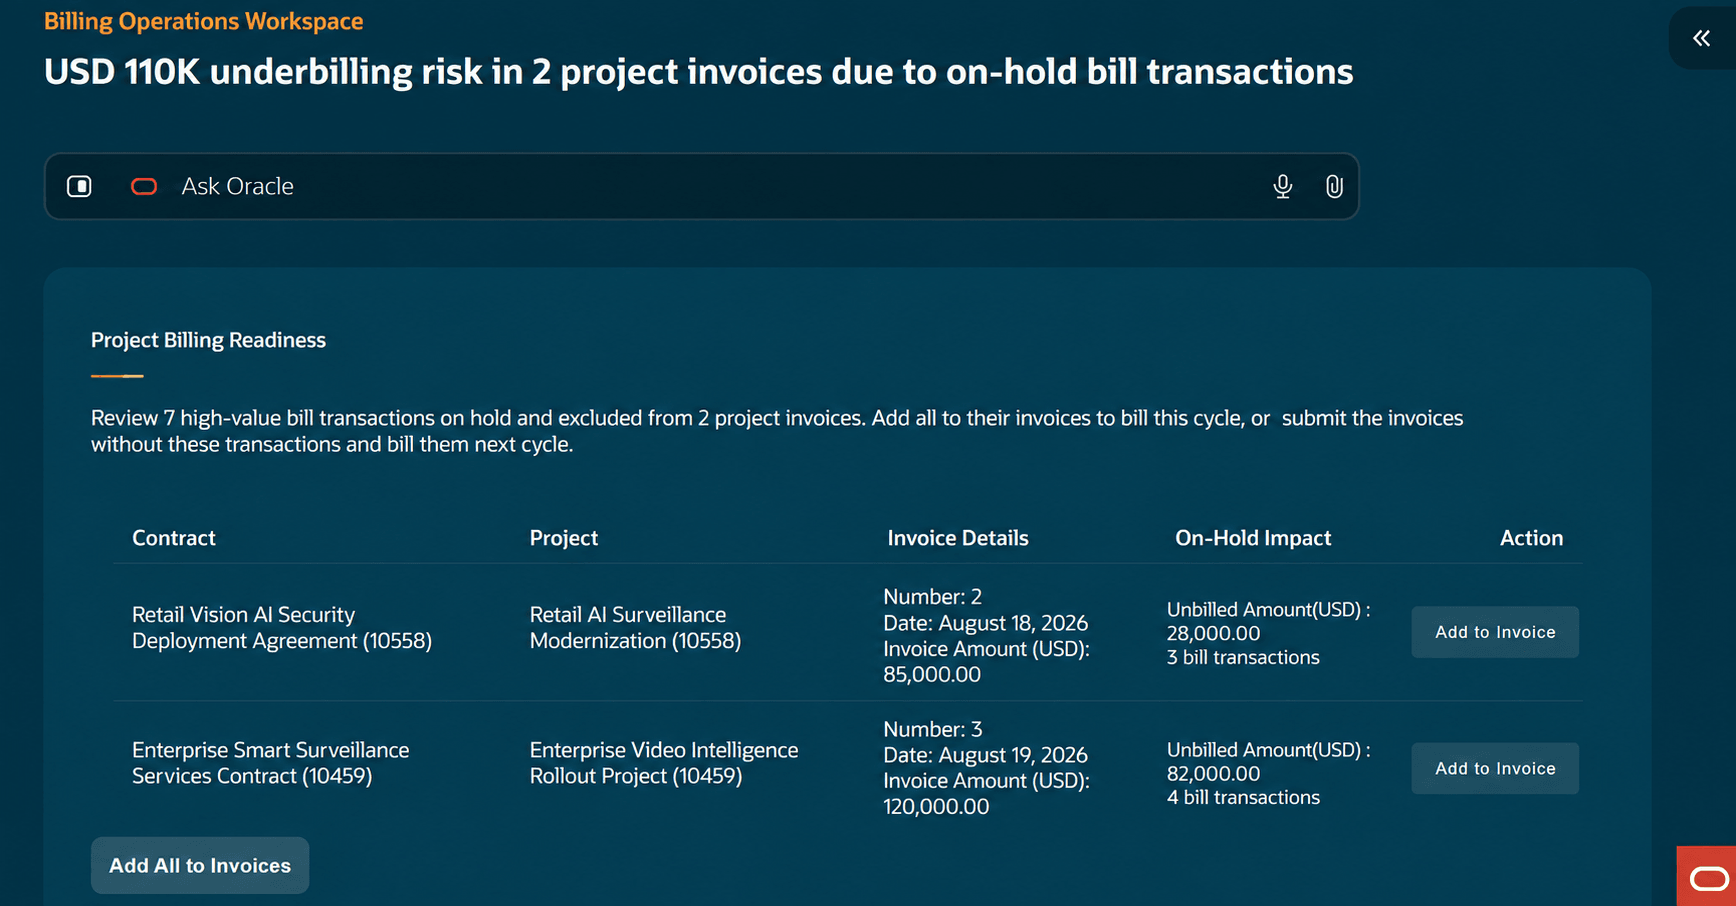
Task: Click the Invoice Details column header
Action: 958,538
